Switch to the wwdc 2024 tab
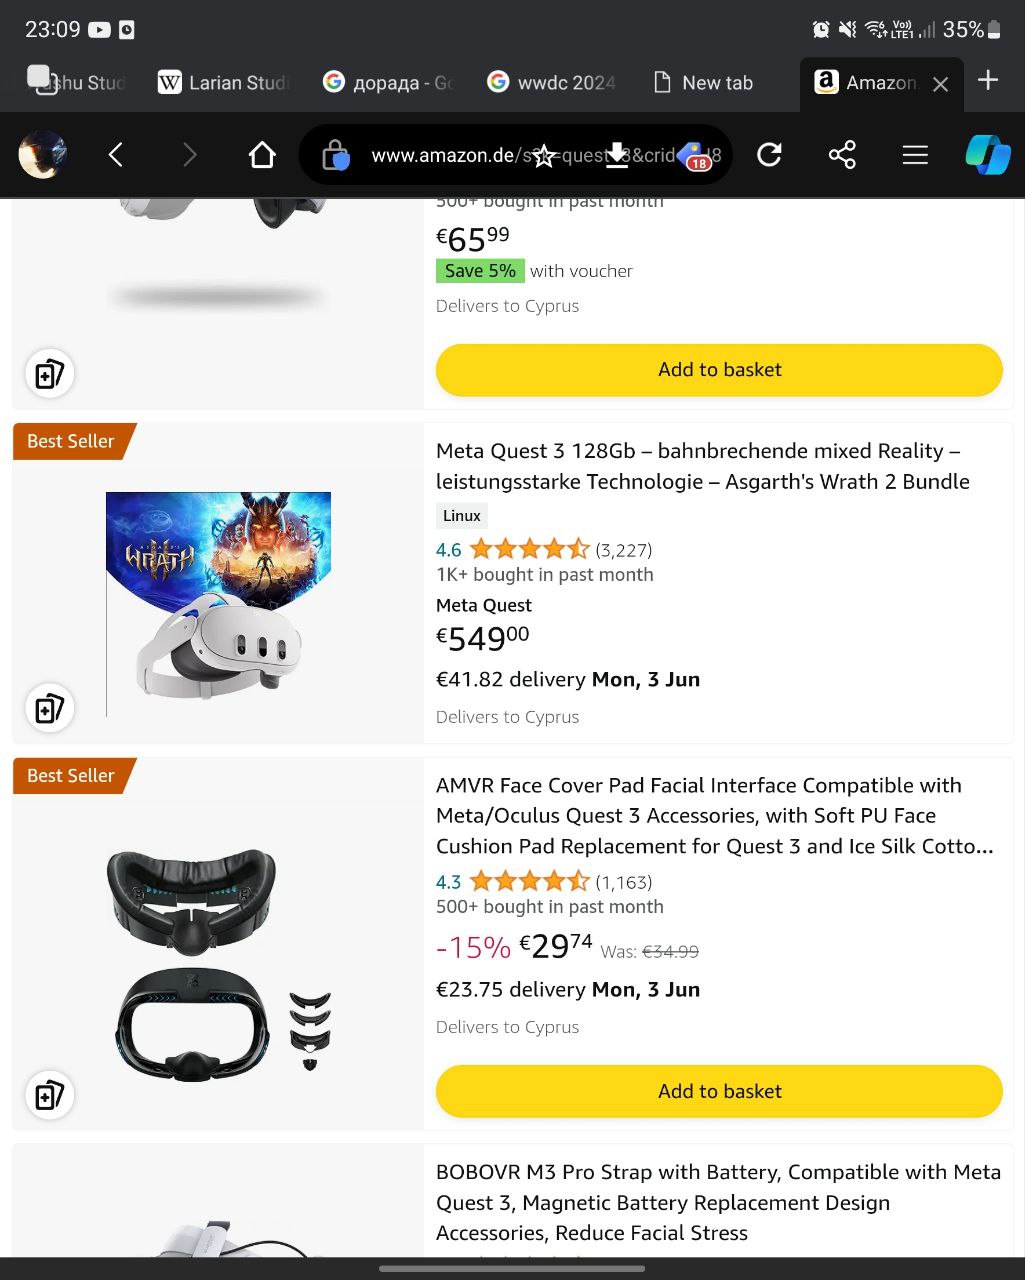 (552, 83)
